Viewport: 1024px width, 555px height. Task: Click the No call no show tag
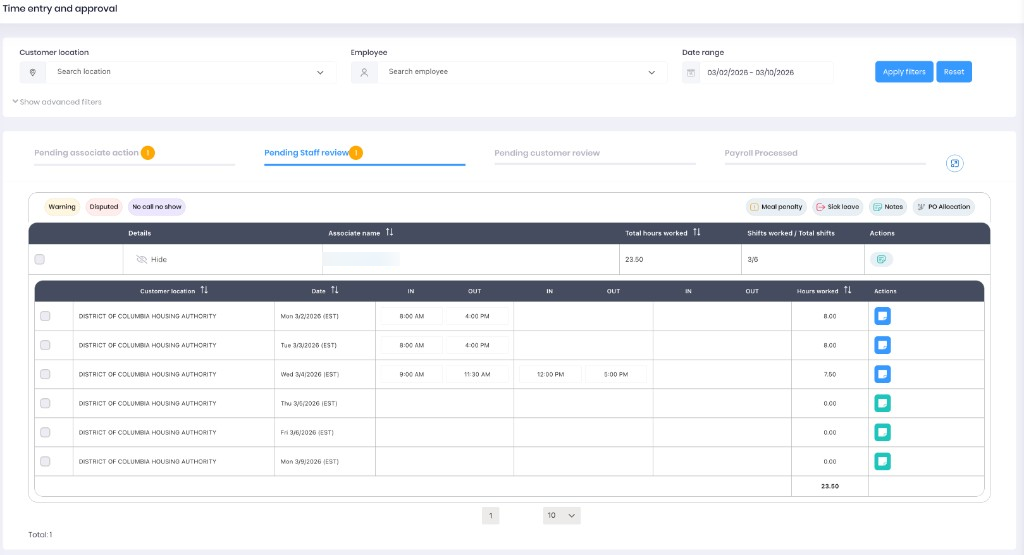157,207
